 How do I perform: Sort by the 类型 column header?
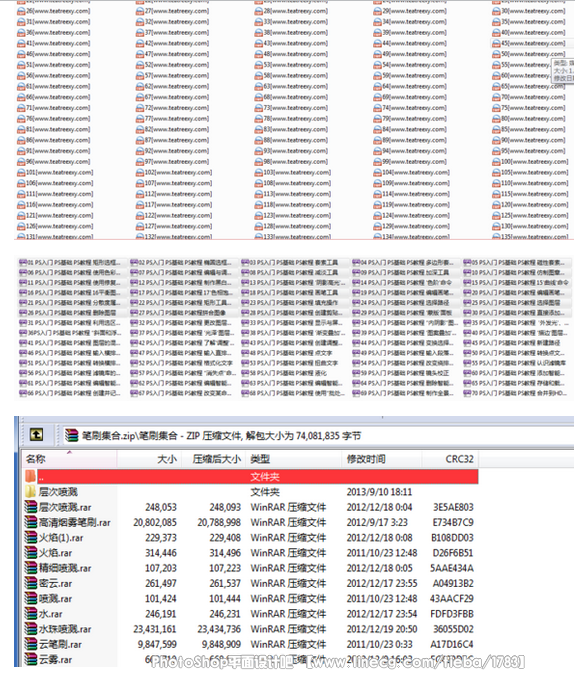click(x=294, y=459)
